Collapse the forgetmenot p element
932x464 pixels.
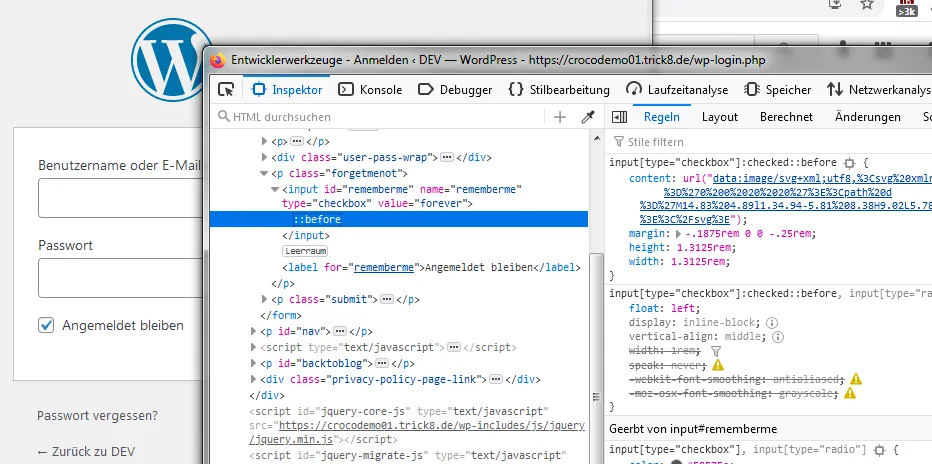[x=264, y=173]
